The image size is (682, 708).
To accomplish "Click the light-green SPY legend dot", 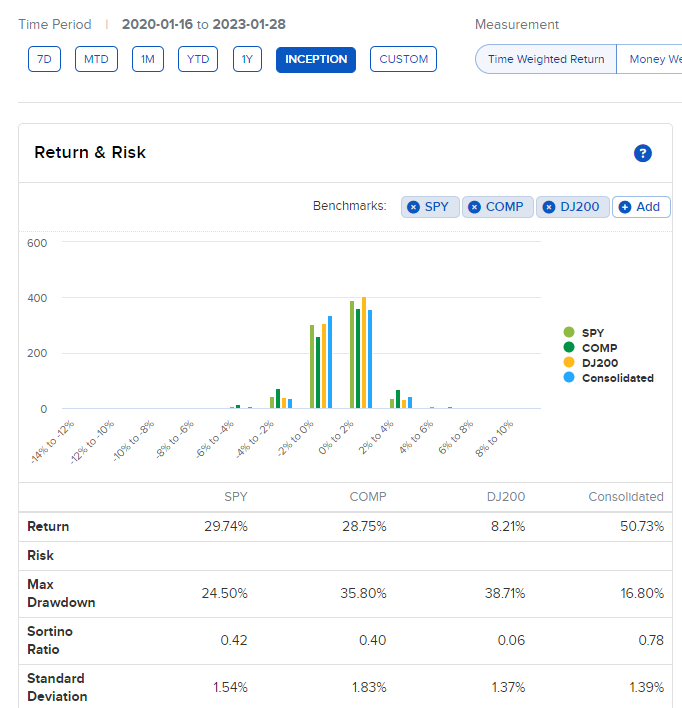I will [x=569, y=332].
